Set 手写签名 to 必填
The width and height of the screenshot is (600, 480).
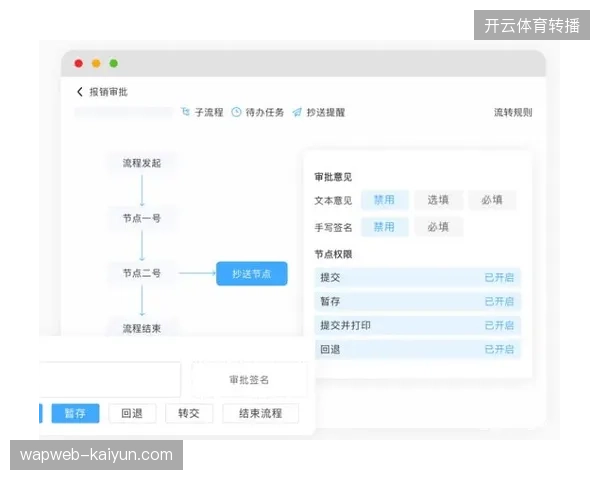tap(438, 227)
